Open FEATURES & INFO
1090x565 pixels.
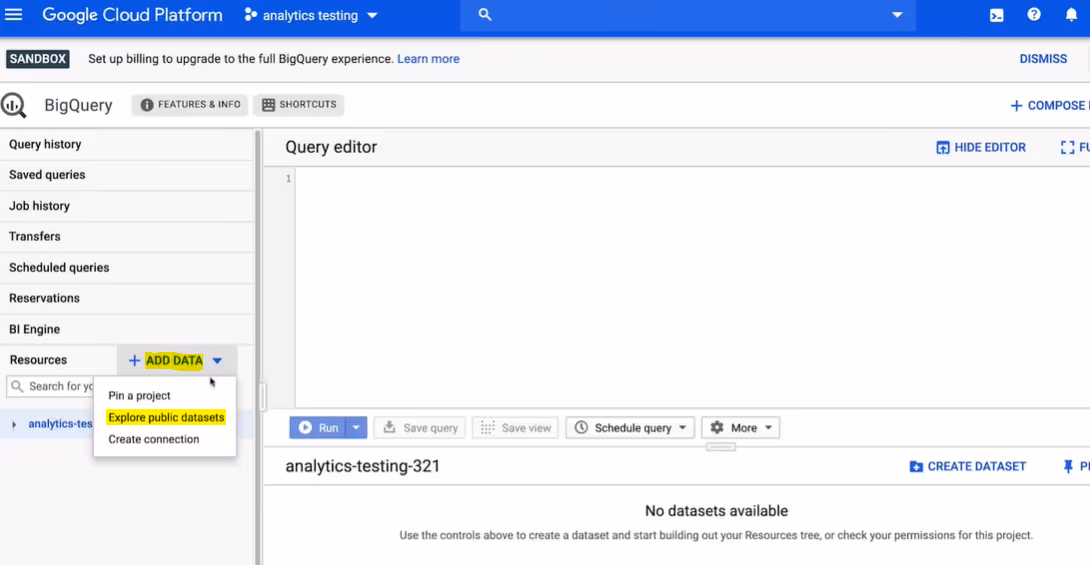tap(190, 104)
